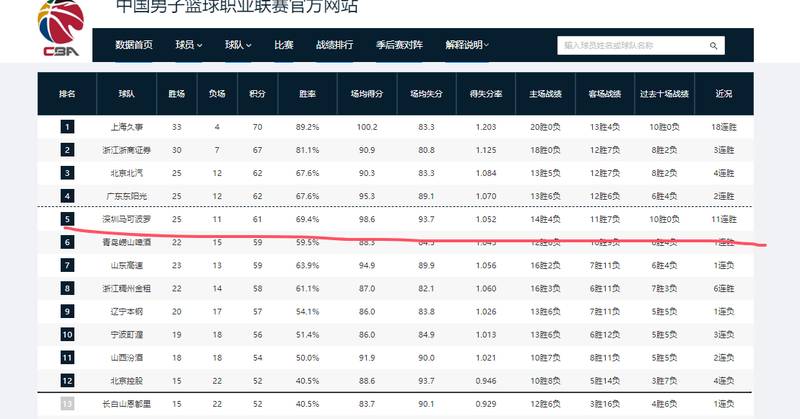Click the 20胜0负 home record cell
Screen dimensions: 800x419
point(545,127)
